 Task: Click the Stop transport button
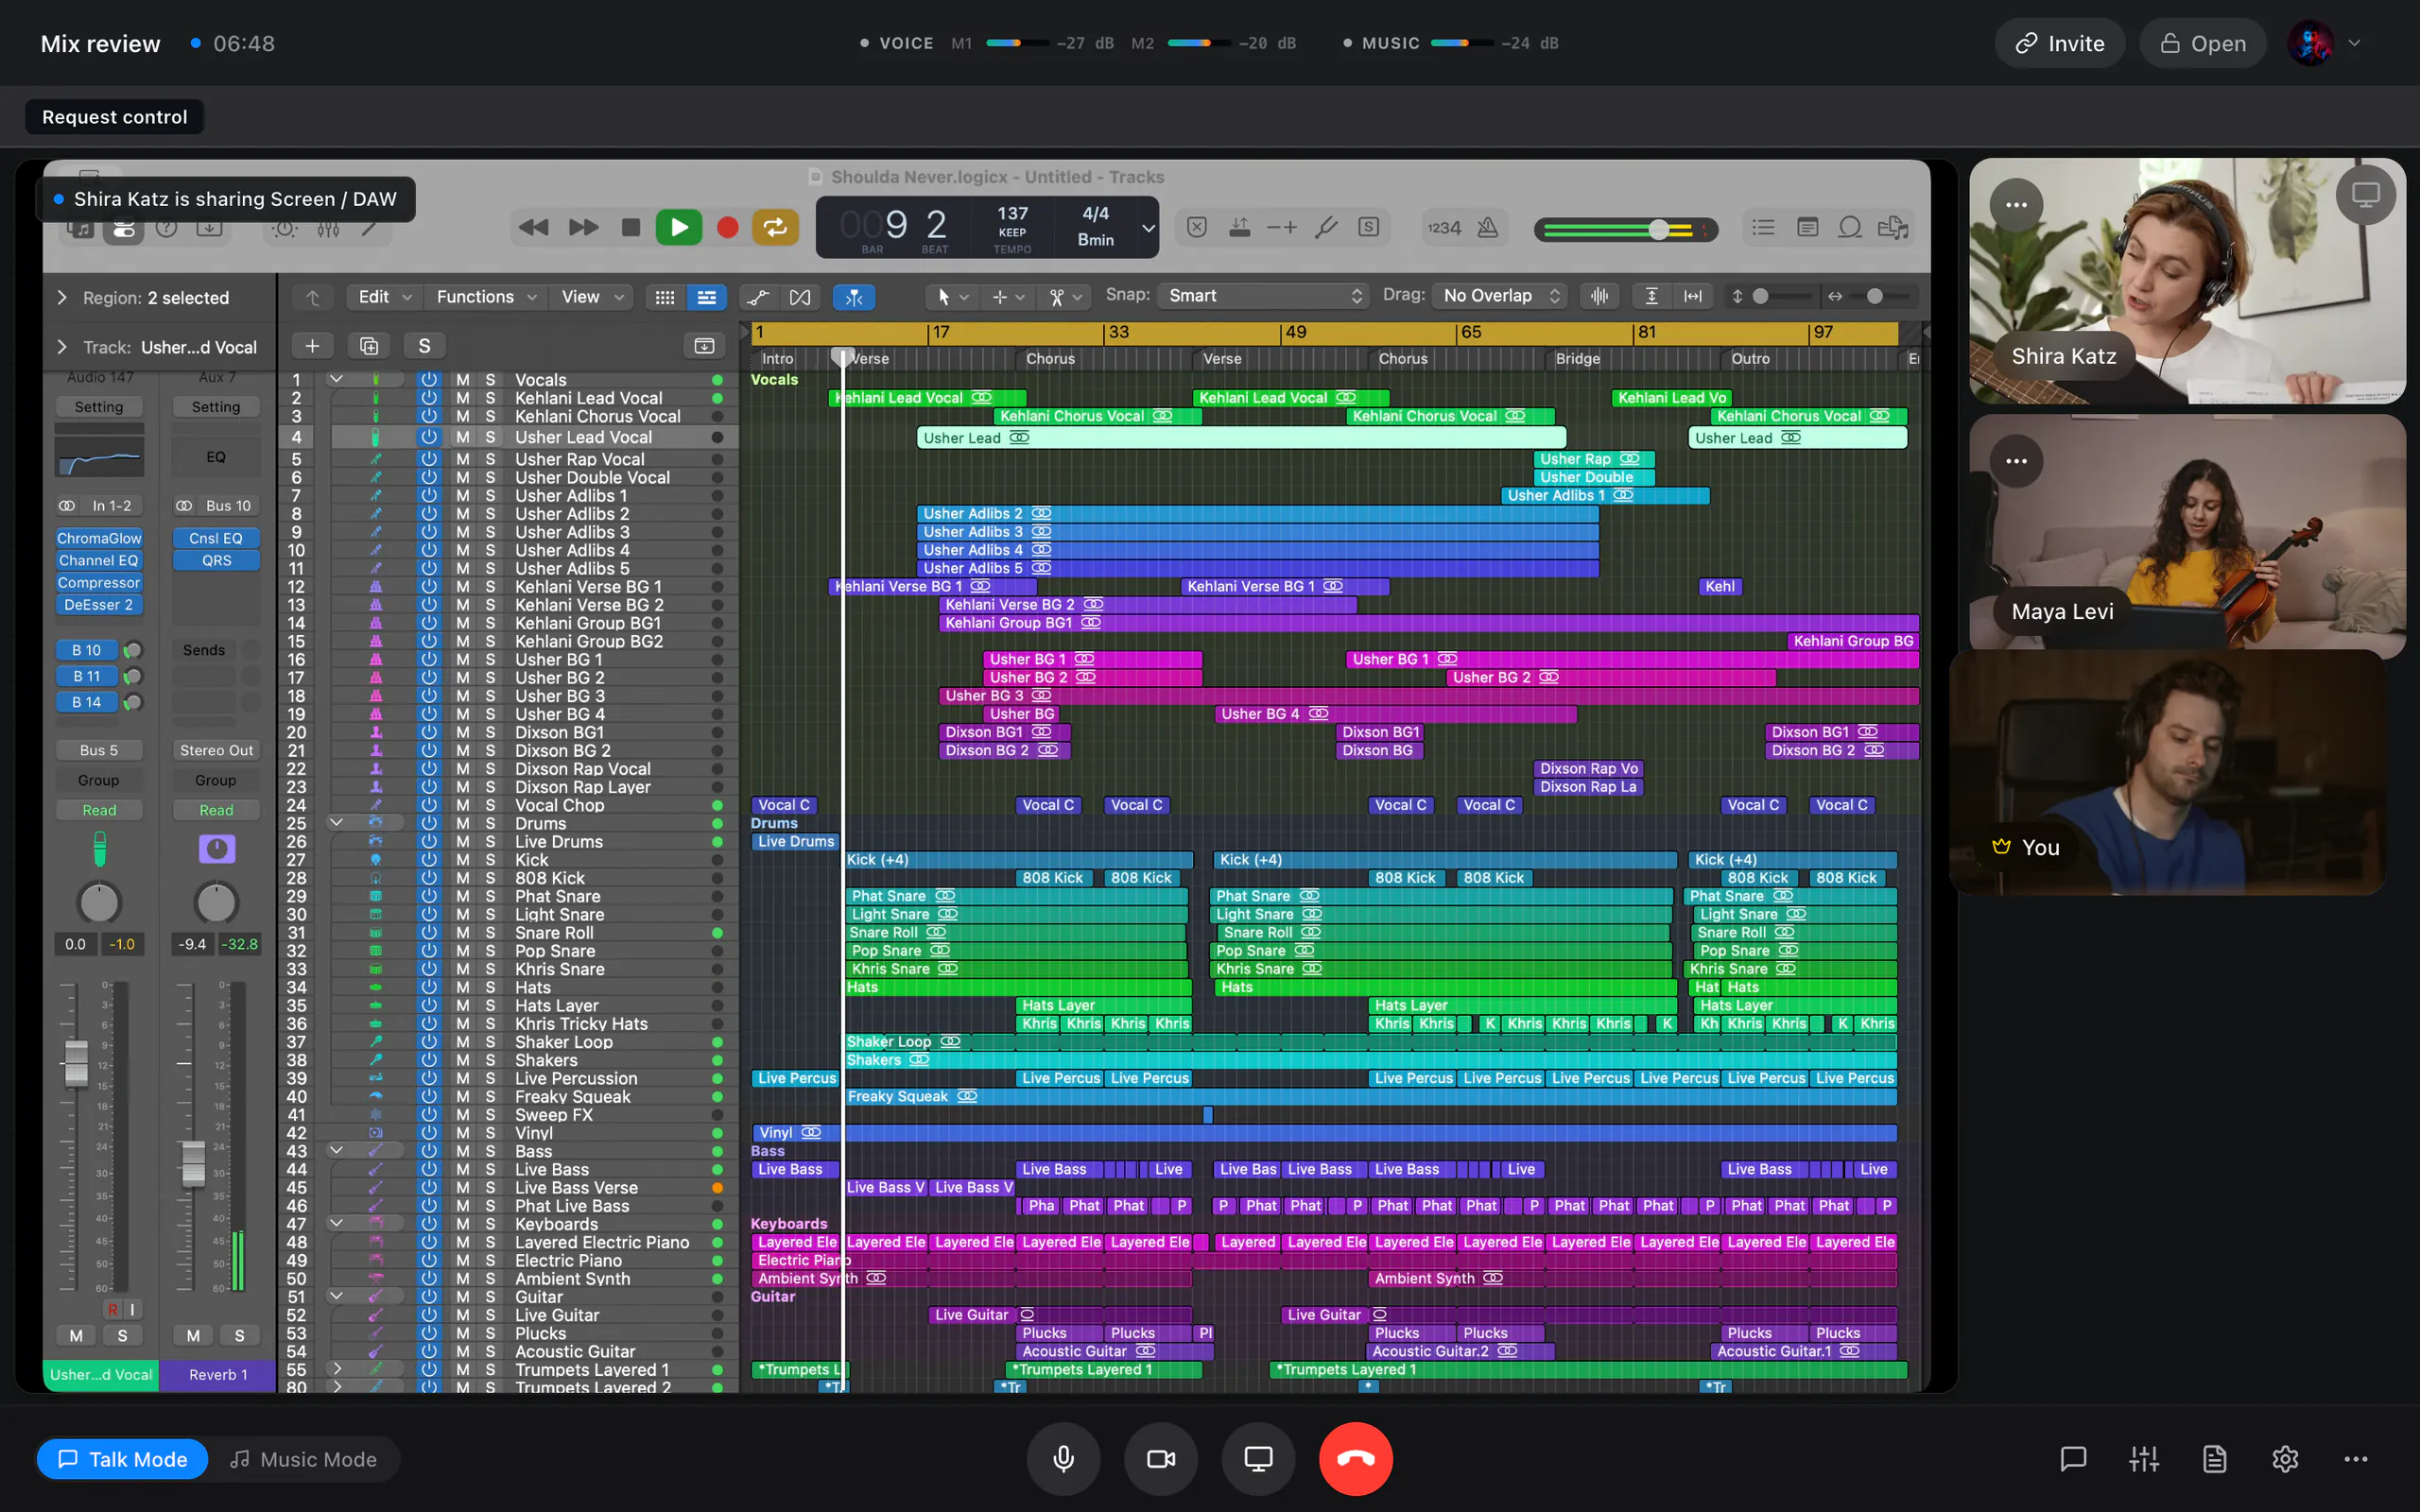630,228
